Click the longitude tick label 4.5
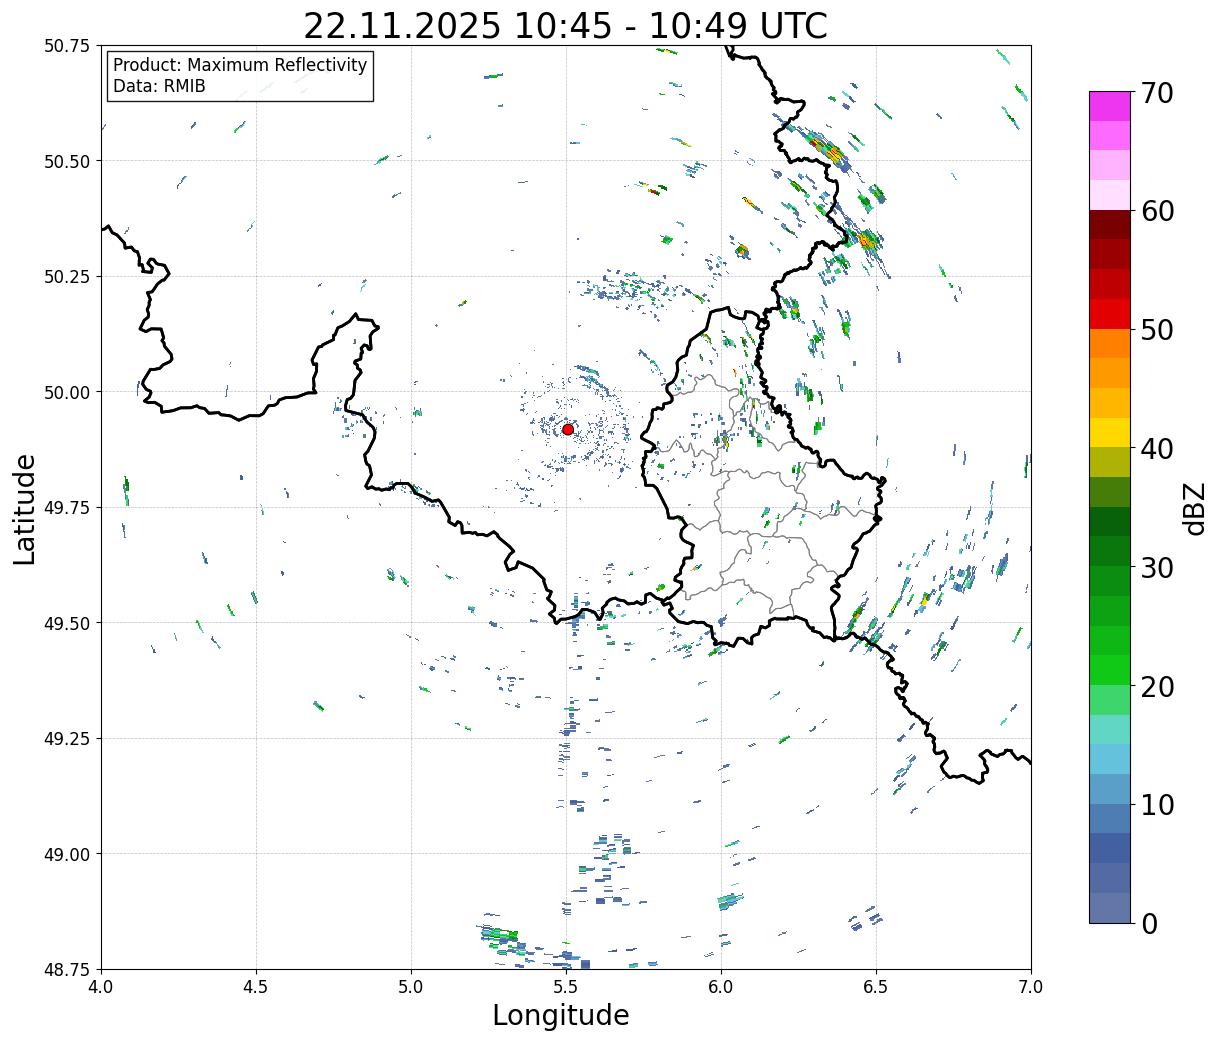 [257, 987]
